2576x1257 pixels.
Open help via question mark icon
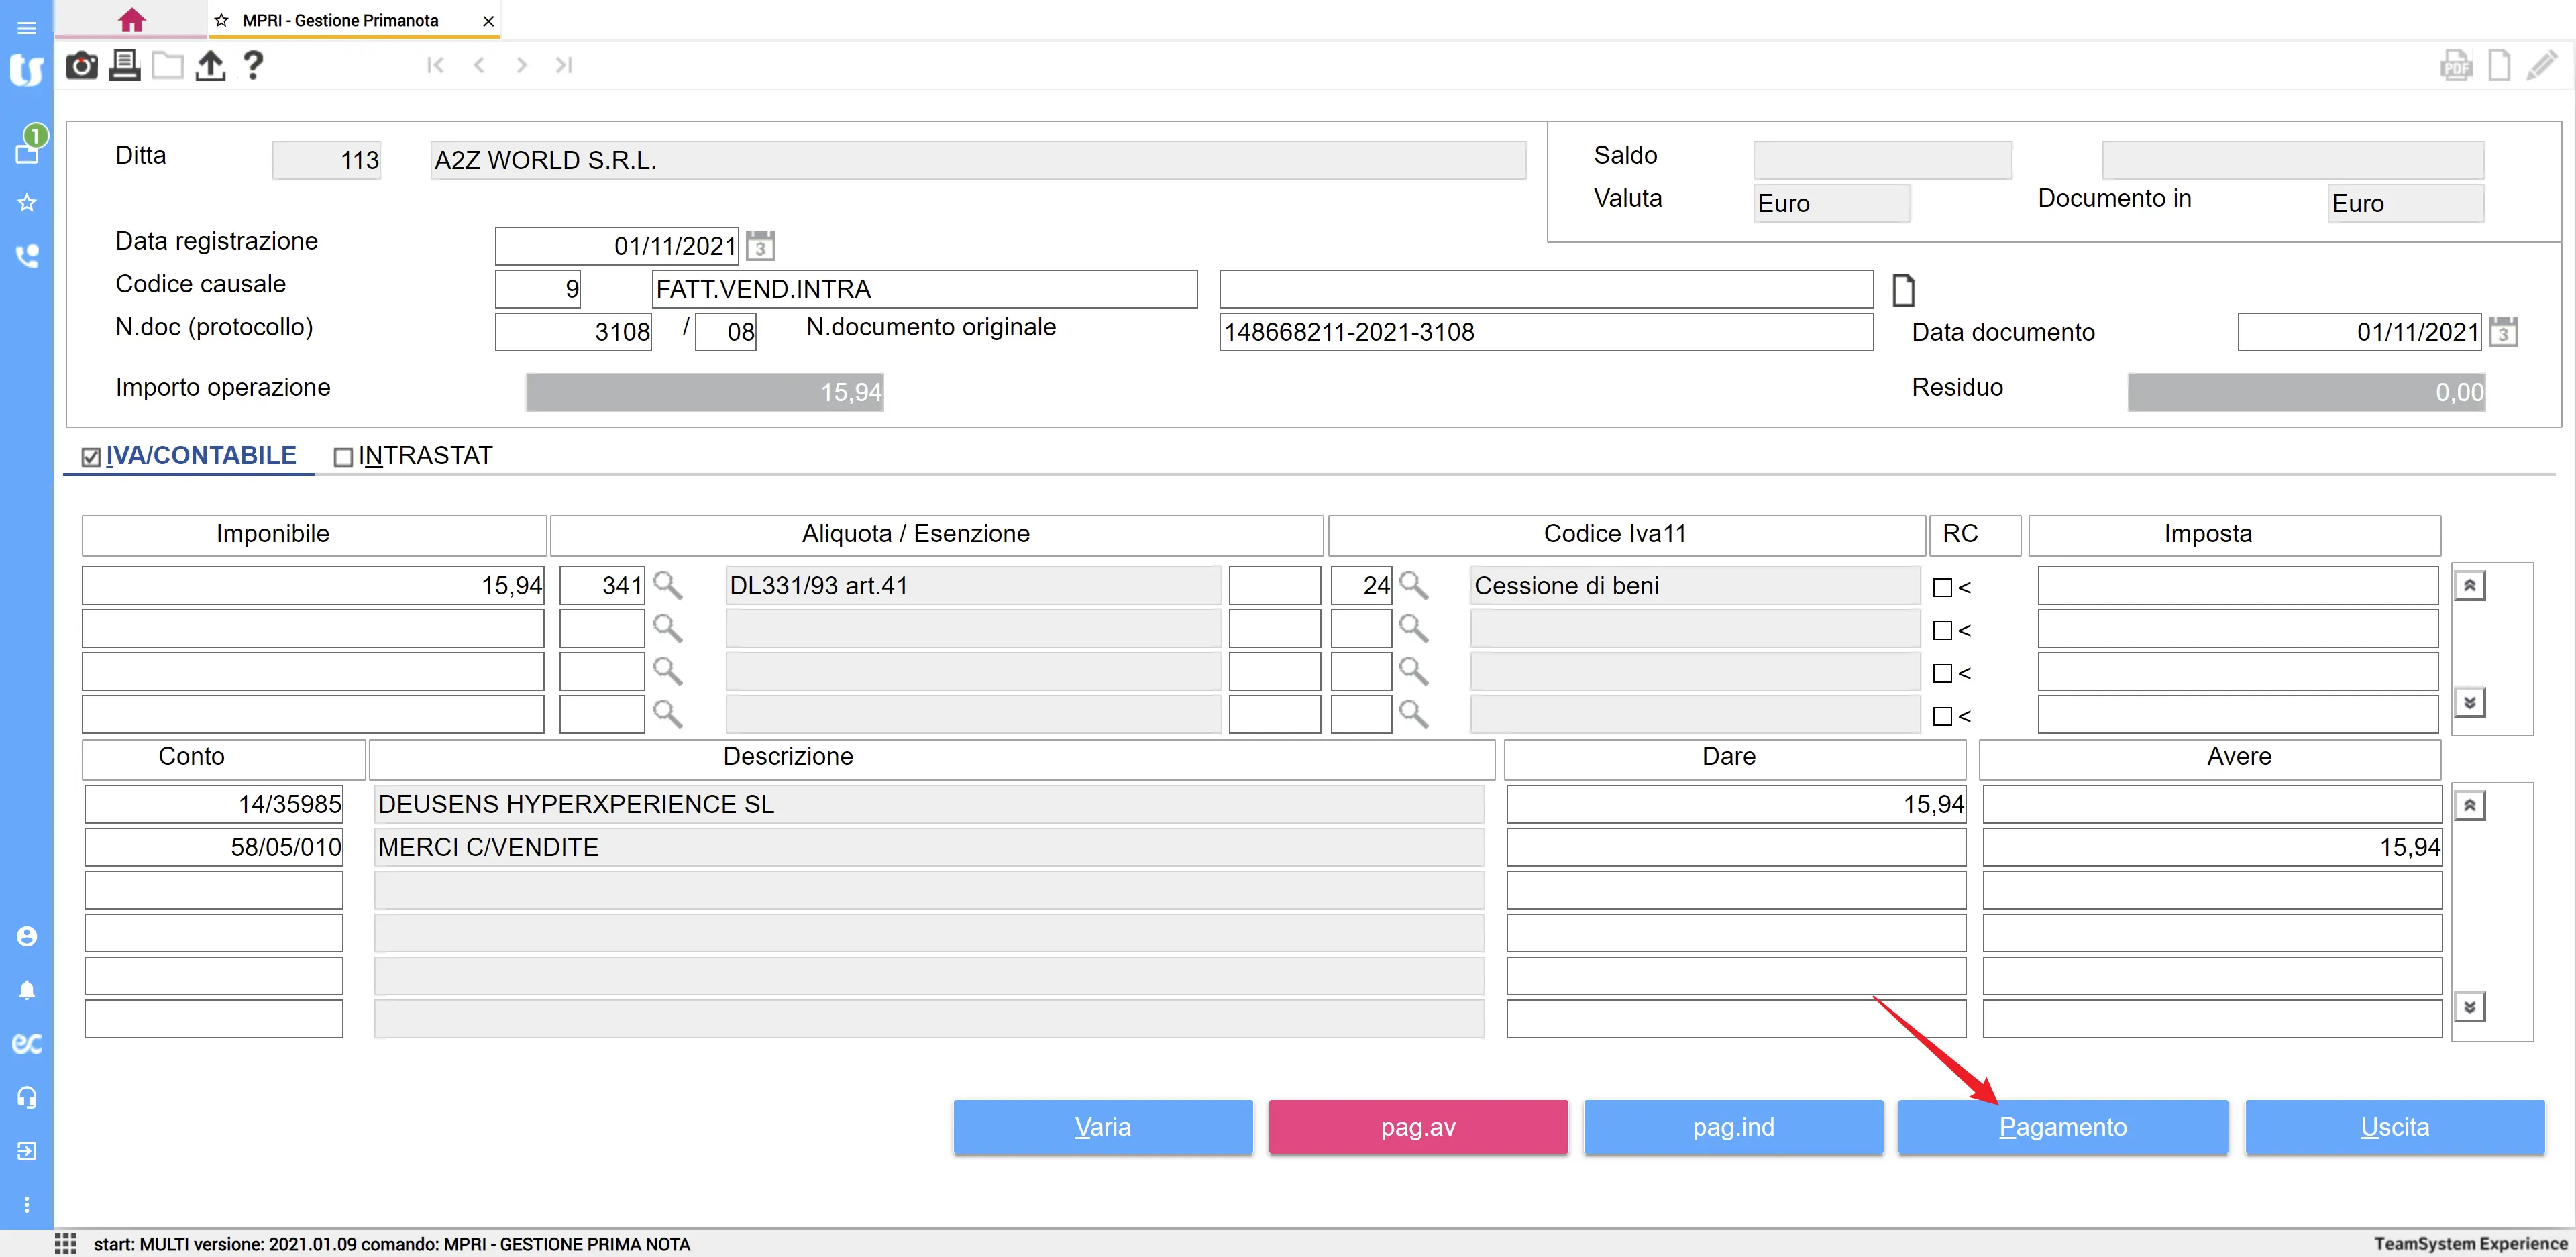(253, 66)
